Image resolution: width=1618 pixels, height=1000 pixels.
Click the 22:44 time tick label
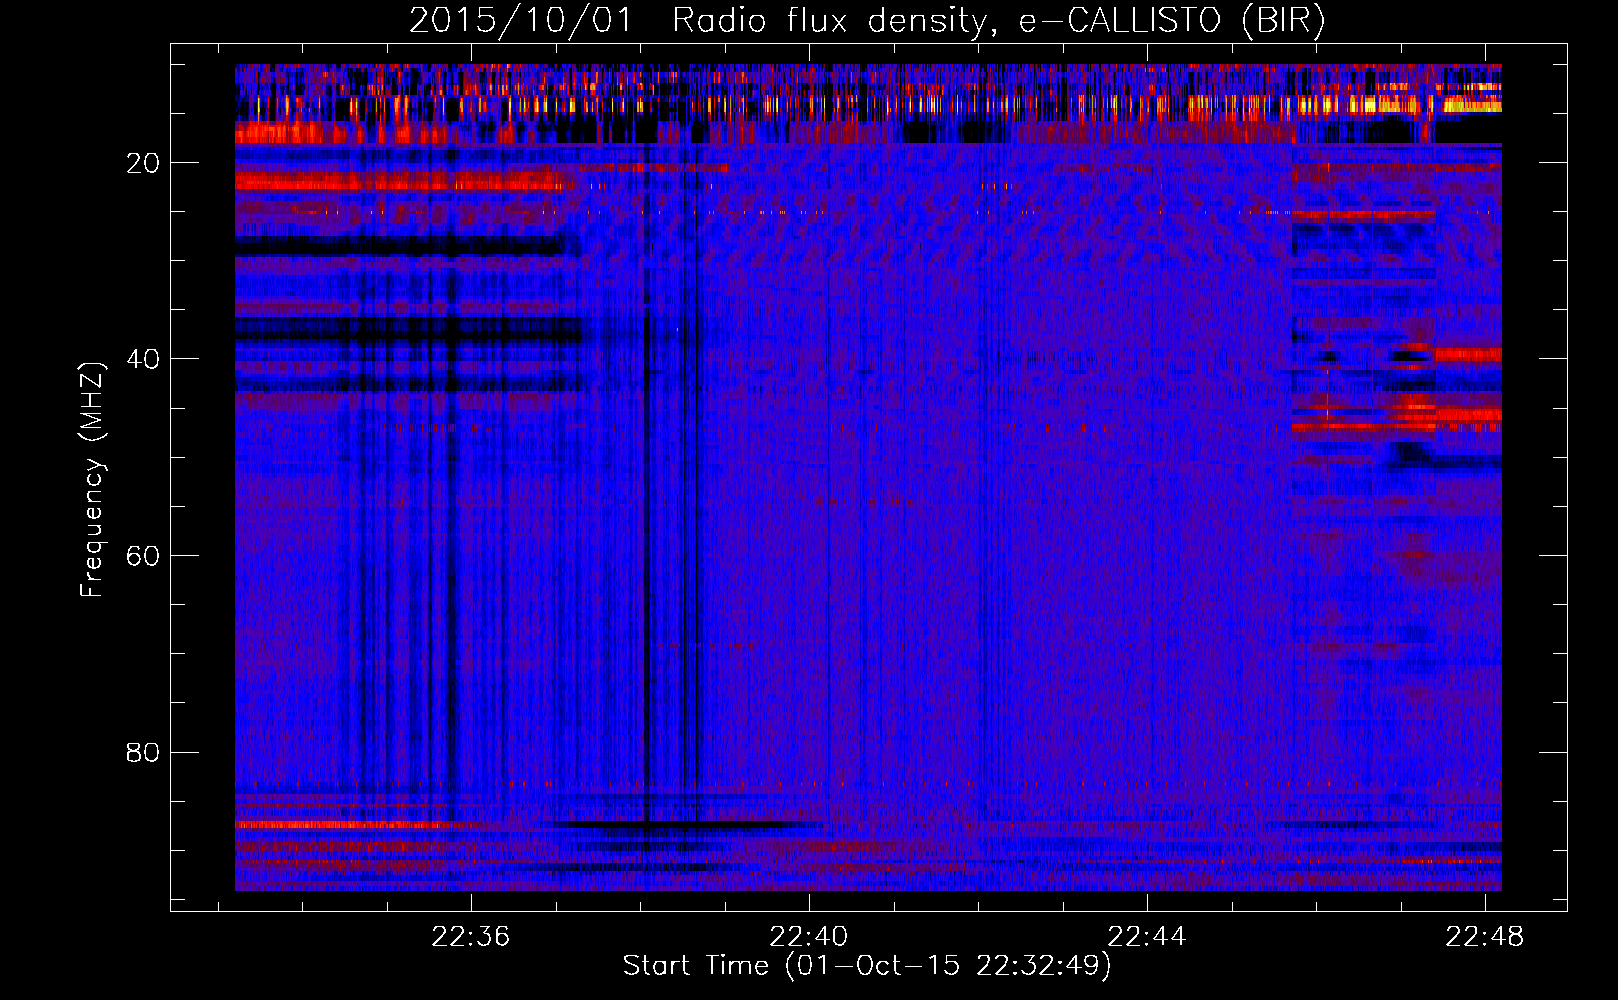(1146, 936)
